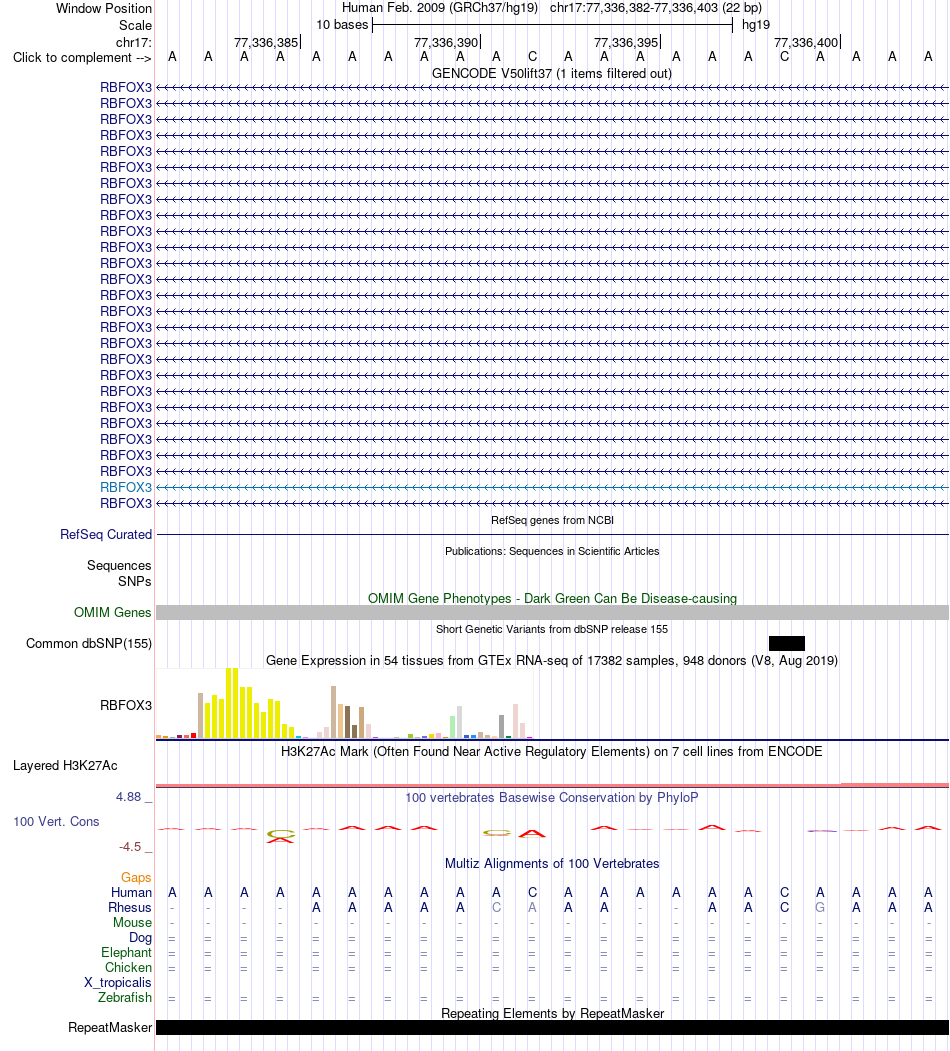Click the -4.5 PhyloP lower scale value
The width and height of the screenshot is (950, 1051).
pyautogui.click(x=130, y=847)
